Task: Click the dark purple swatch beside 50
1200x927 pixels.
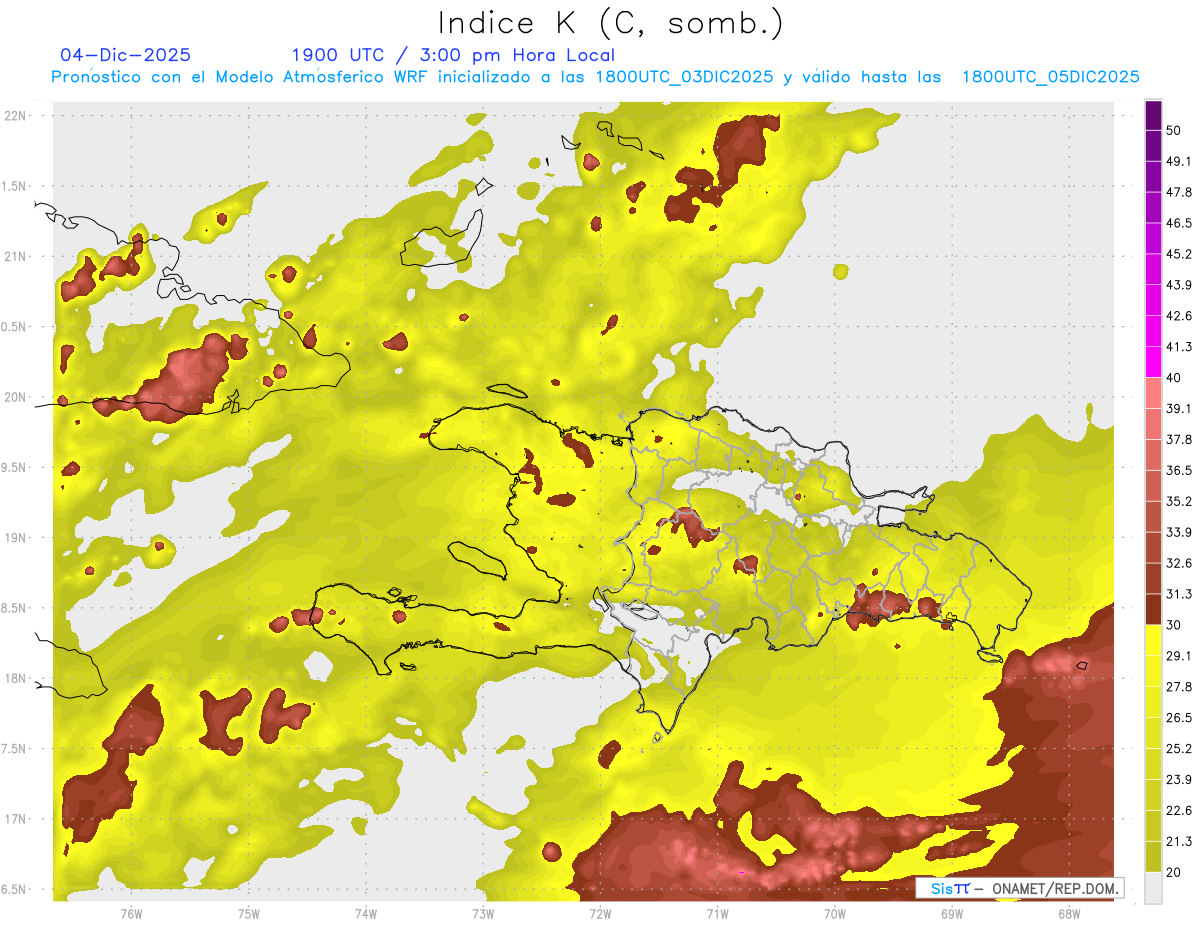Action: (x=1153, y=116)
